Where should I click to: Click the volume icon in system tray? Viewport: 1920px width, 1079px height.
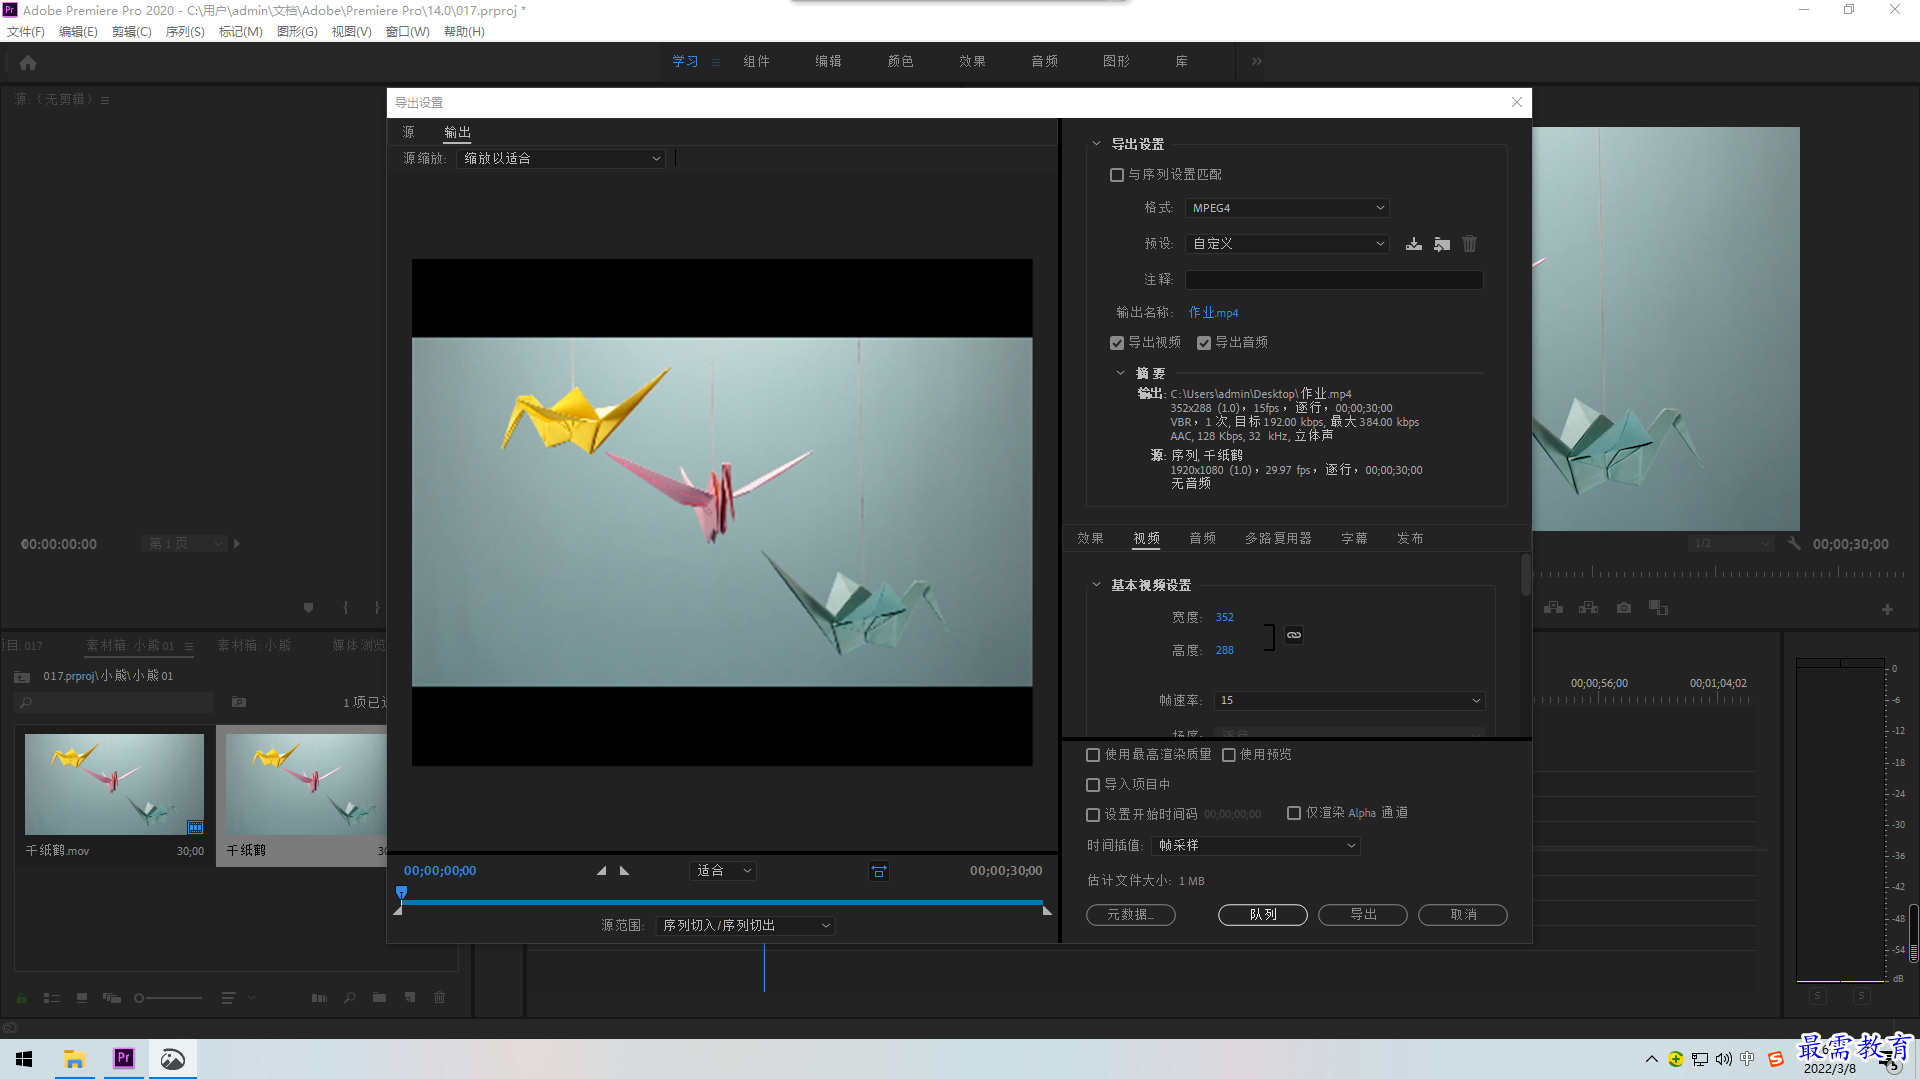pyautogui.click(x=1723, y=1059)
